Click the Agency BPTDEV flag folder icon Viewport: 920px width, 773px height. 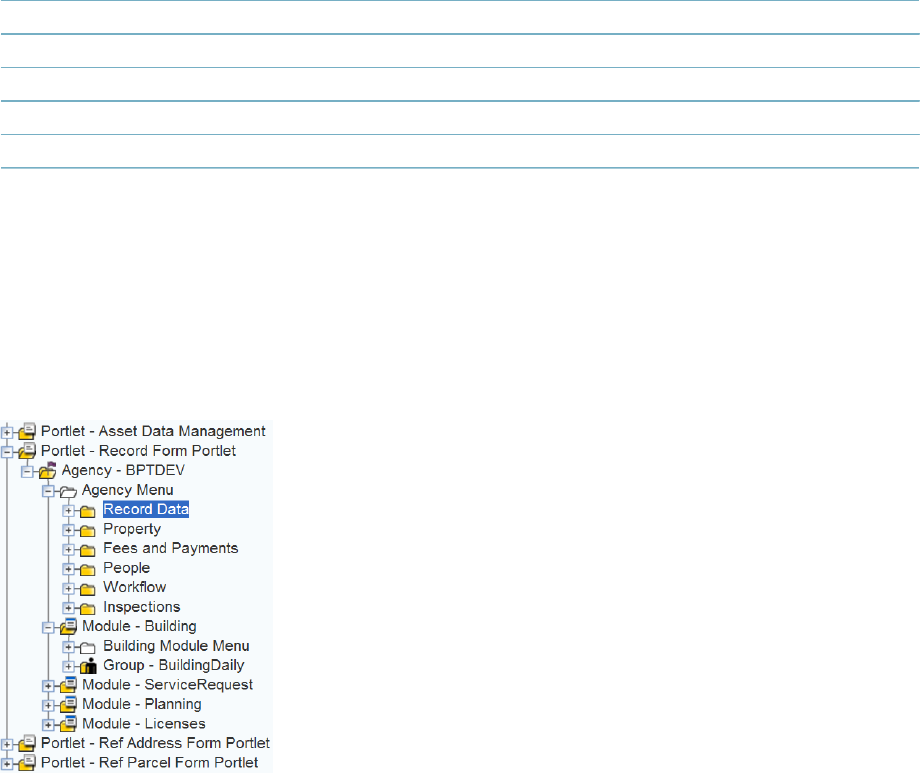[x=48, y=470]
